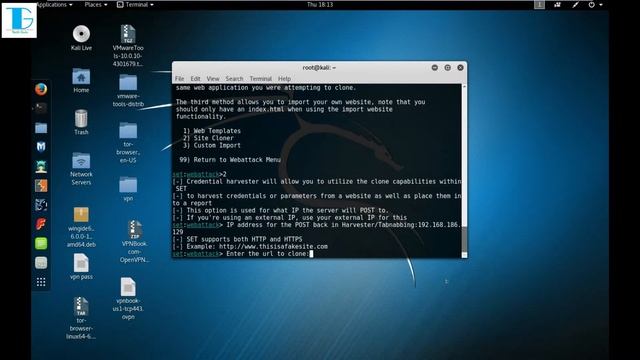Open the Edit menu in terminal

[196, 78]
